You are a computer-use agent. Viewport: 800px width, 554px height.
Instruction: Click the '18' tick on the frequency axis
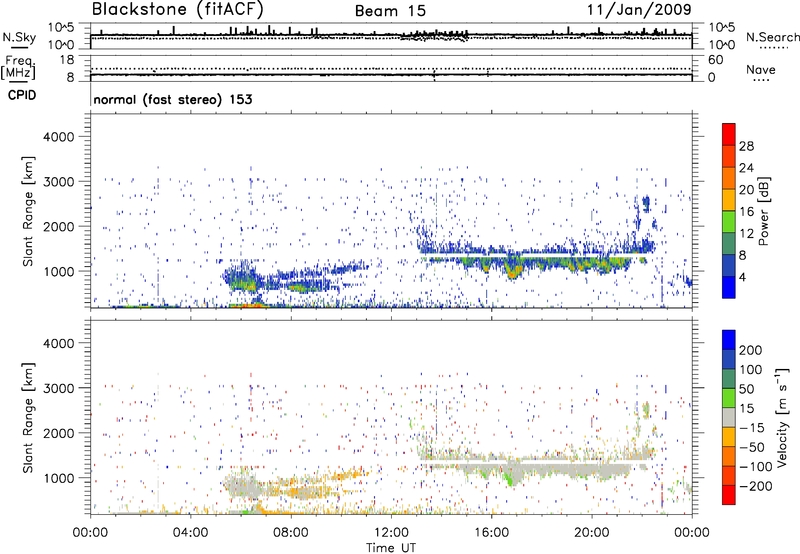(67, 60)
